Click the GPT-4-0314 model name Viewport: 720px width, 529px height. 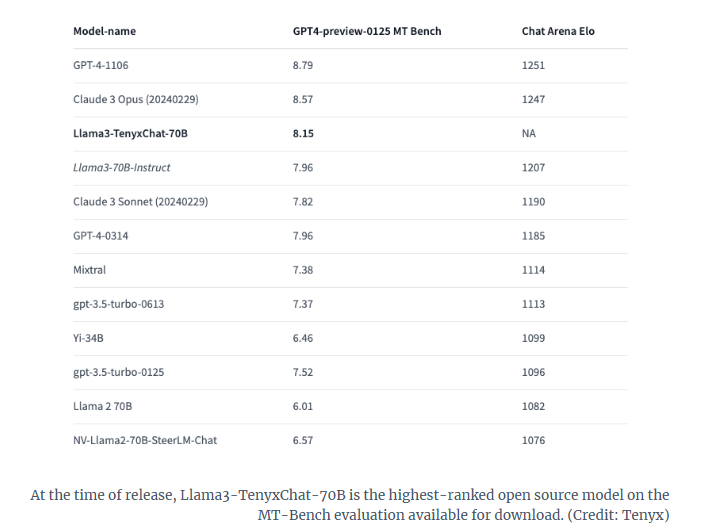pos(101,236)
